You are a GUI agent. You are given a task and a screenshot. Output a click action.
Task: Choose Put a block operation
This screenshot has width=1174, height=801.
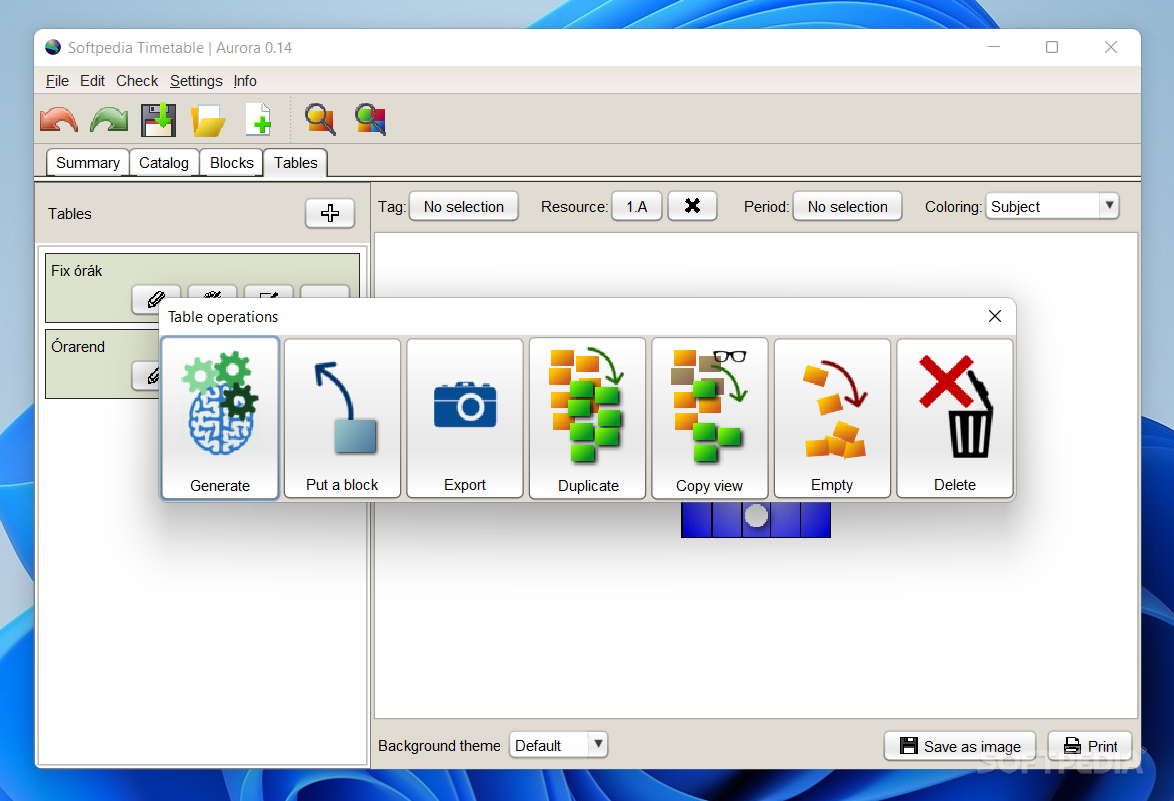pyautogui.click(x=342, y=418)
